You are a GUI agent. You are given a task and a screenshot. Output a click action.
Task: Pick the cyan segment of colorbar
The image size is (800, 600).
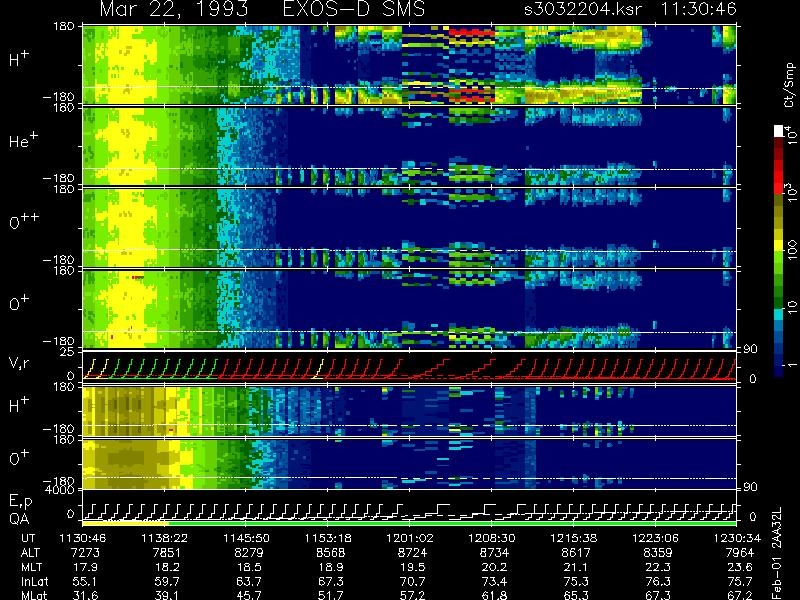click(779, 315)
